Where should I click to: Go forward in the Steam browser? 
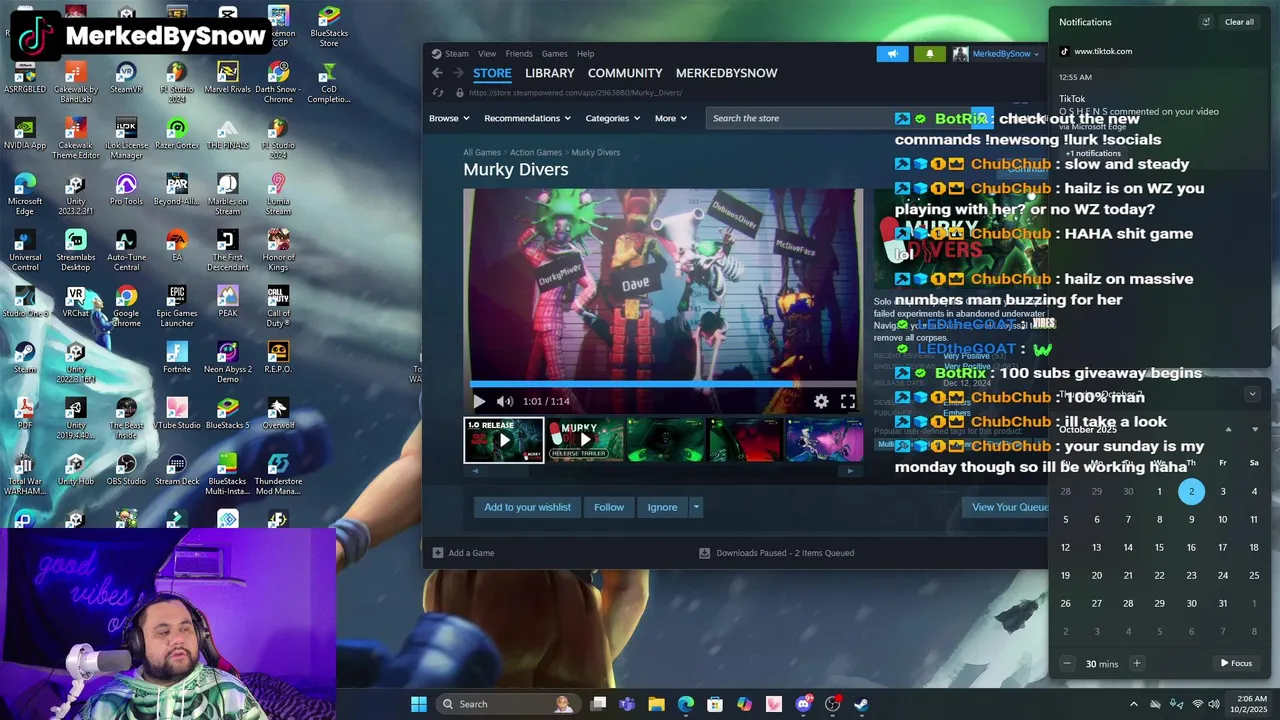[458, 73]
